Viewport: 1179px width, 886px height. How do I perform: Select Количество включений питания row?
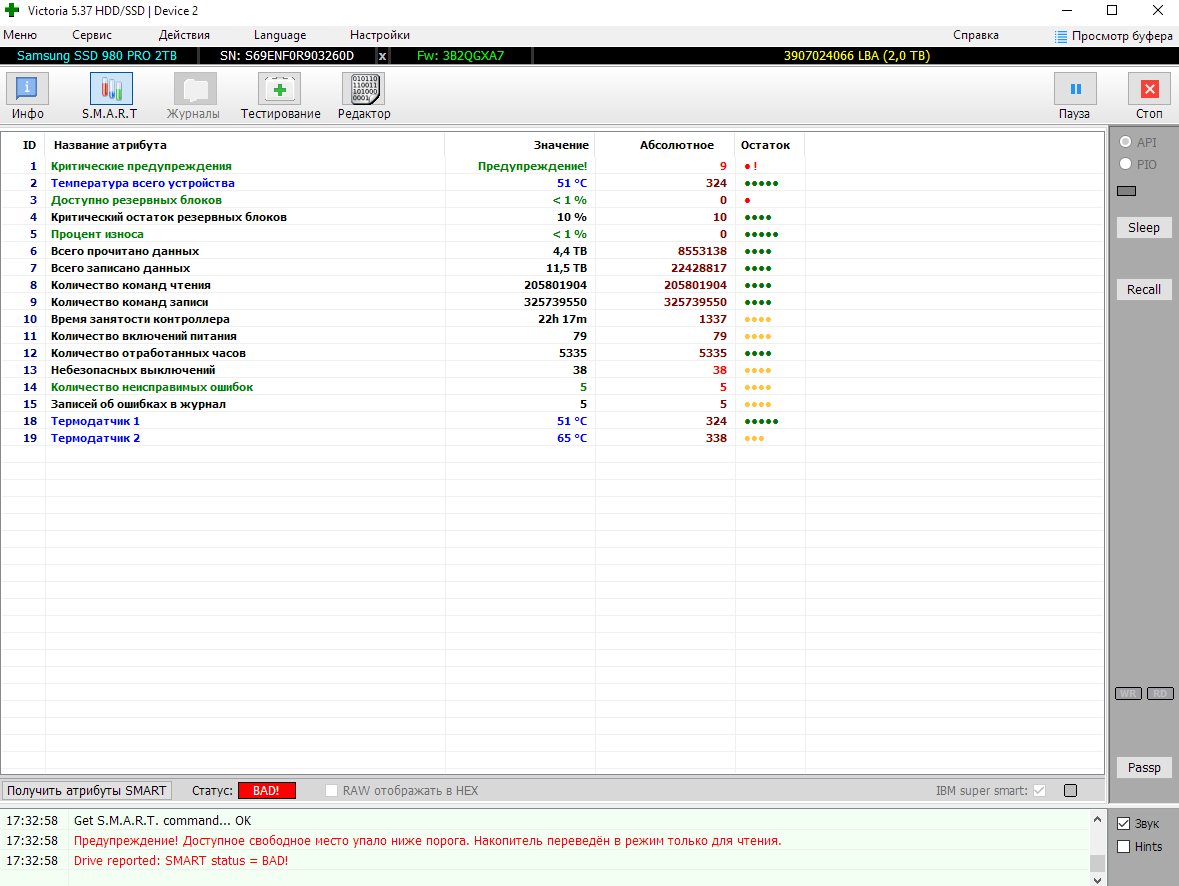click(x=553, y=336)
